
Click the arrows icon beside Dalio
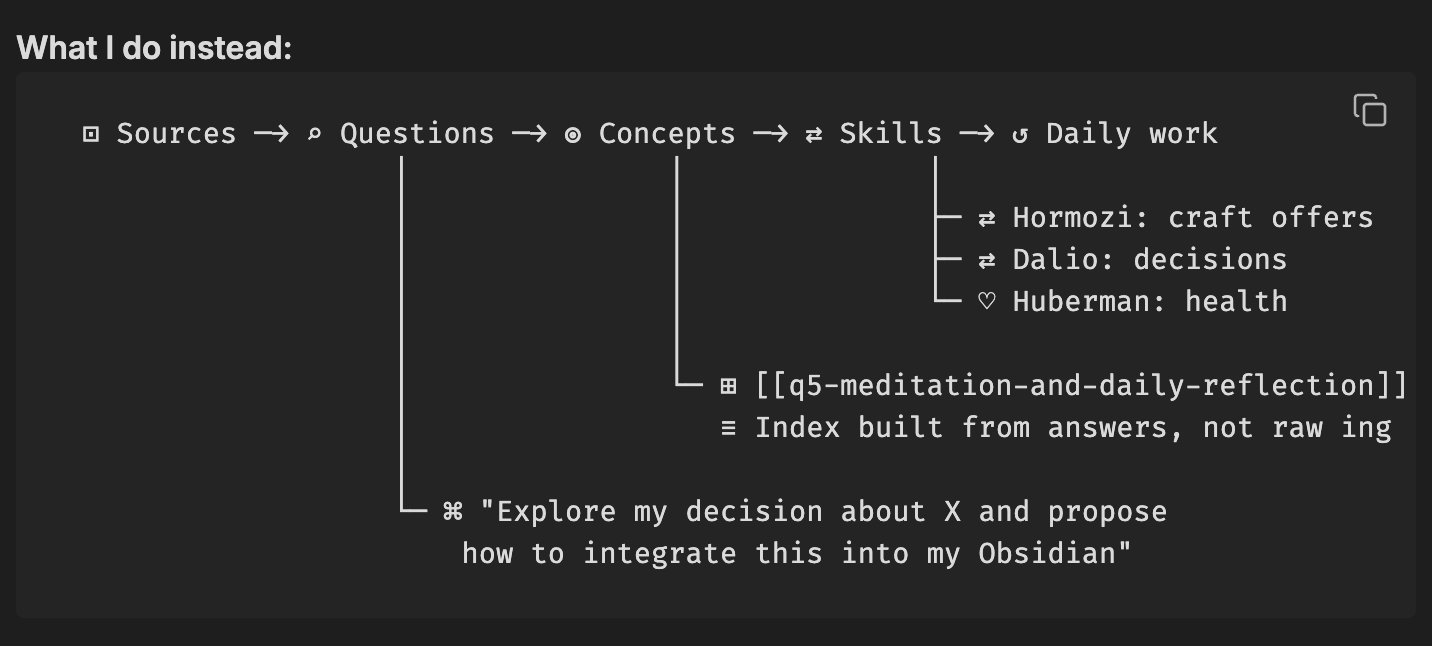click(986, 260)
